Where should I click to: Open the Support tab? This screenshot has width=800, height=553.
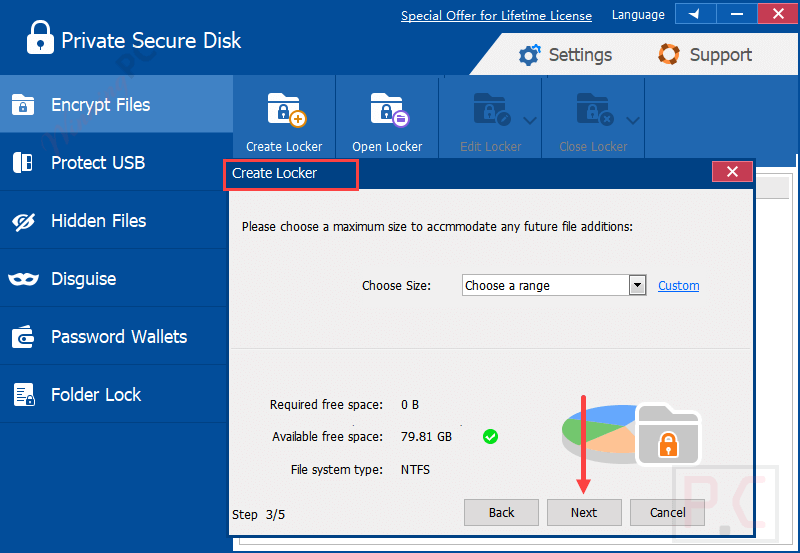pyautogui.click(x=705, y=55)
